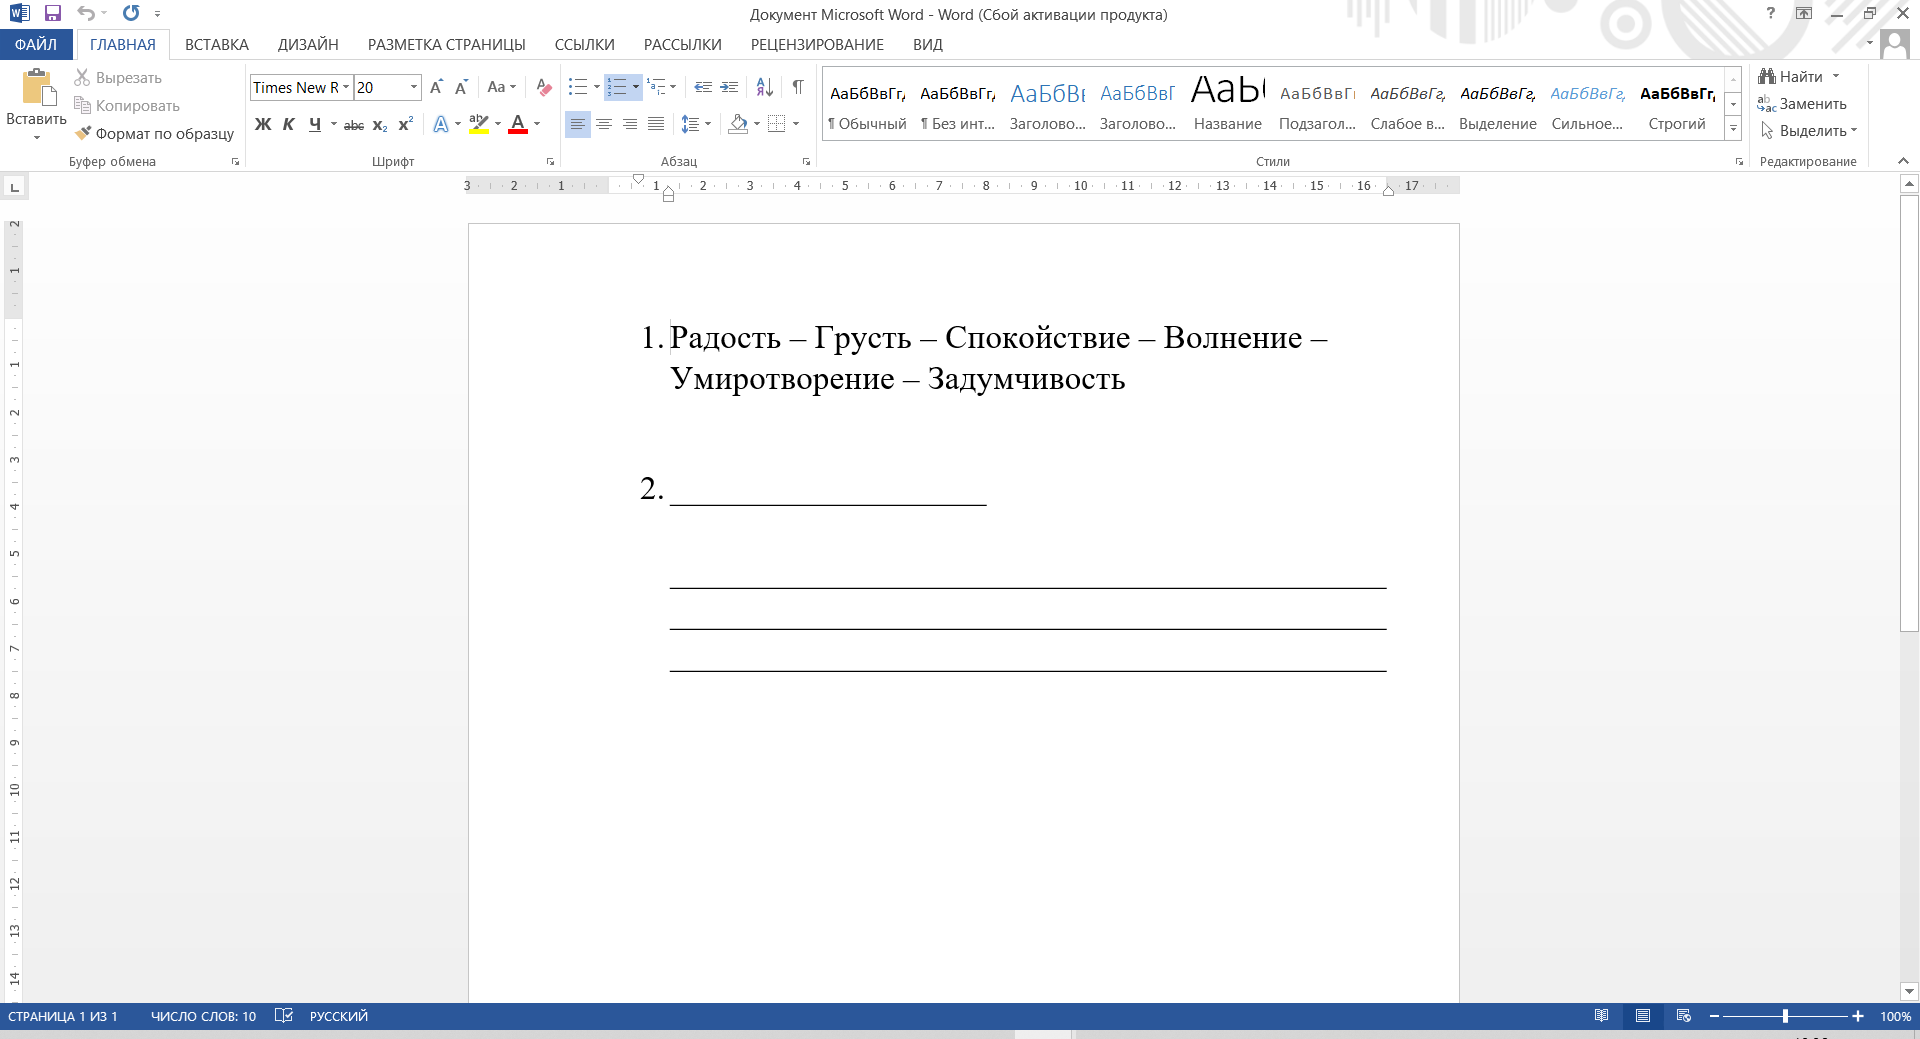Click the Increase Indent icon
Viewport: 1920px width, 1039px height.
[x=729, y=87]
